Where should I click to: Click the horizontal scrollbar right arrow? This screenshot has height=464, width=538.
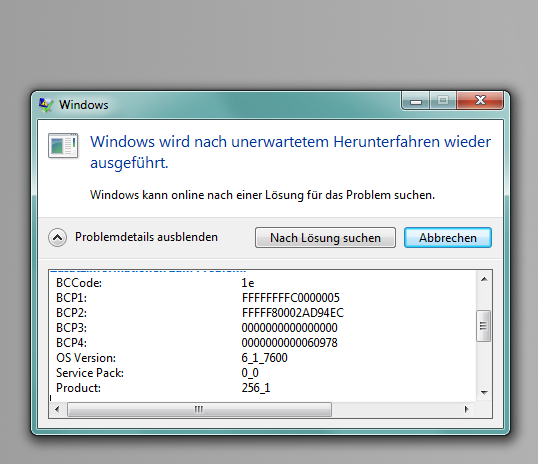tap(466, 409)
